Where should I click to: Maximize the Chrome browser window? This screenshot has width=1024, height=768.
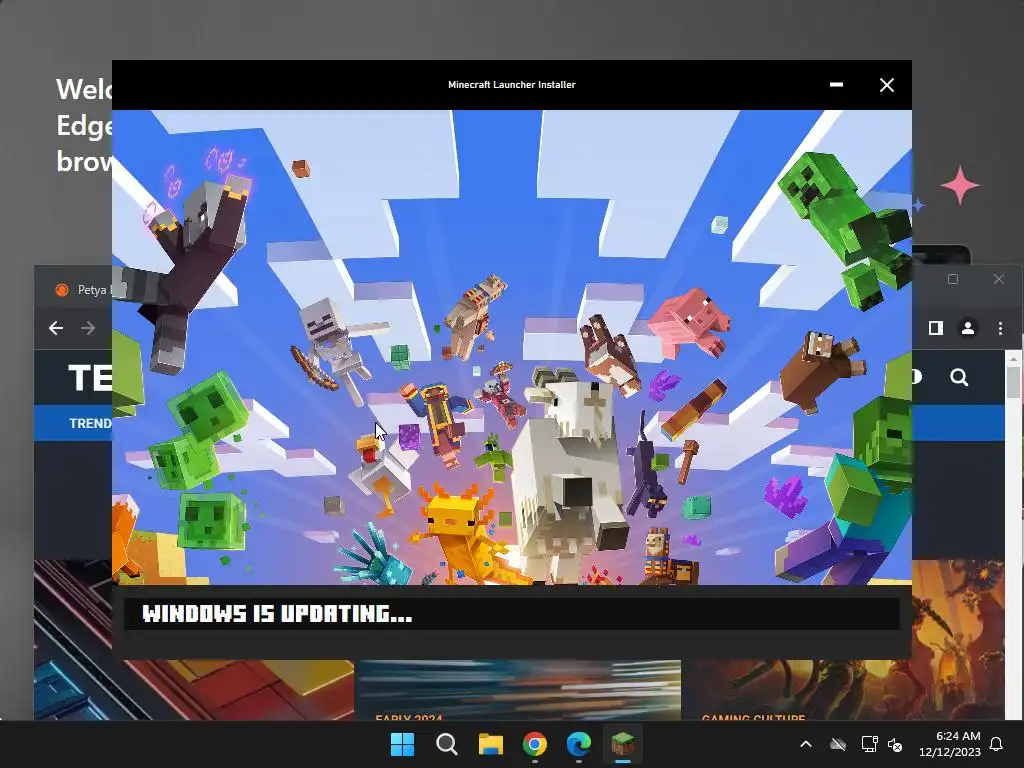pos(953,280)
